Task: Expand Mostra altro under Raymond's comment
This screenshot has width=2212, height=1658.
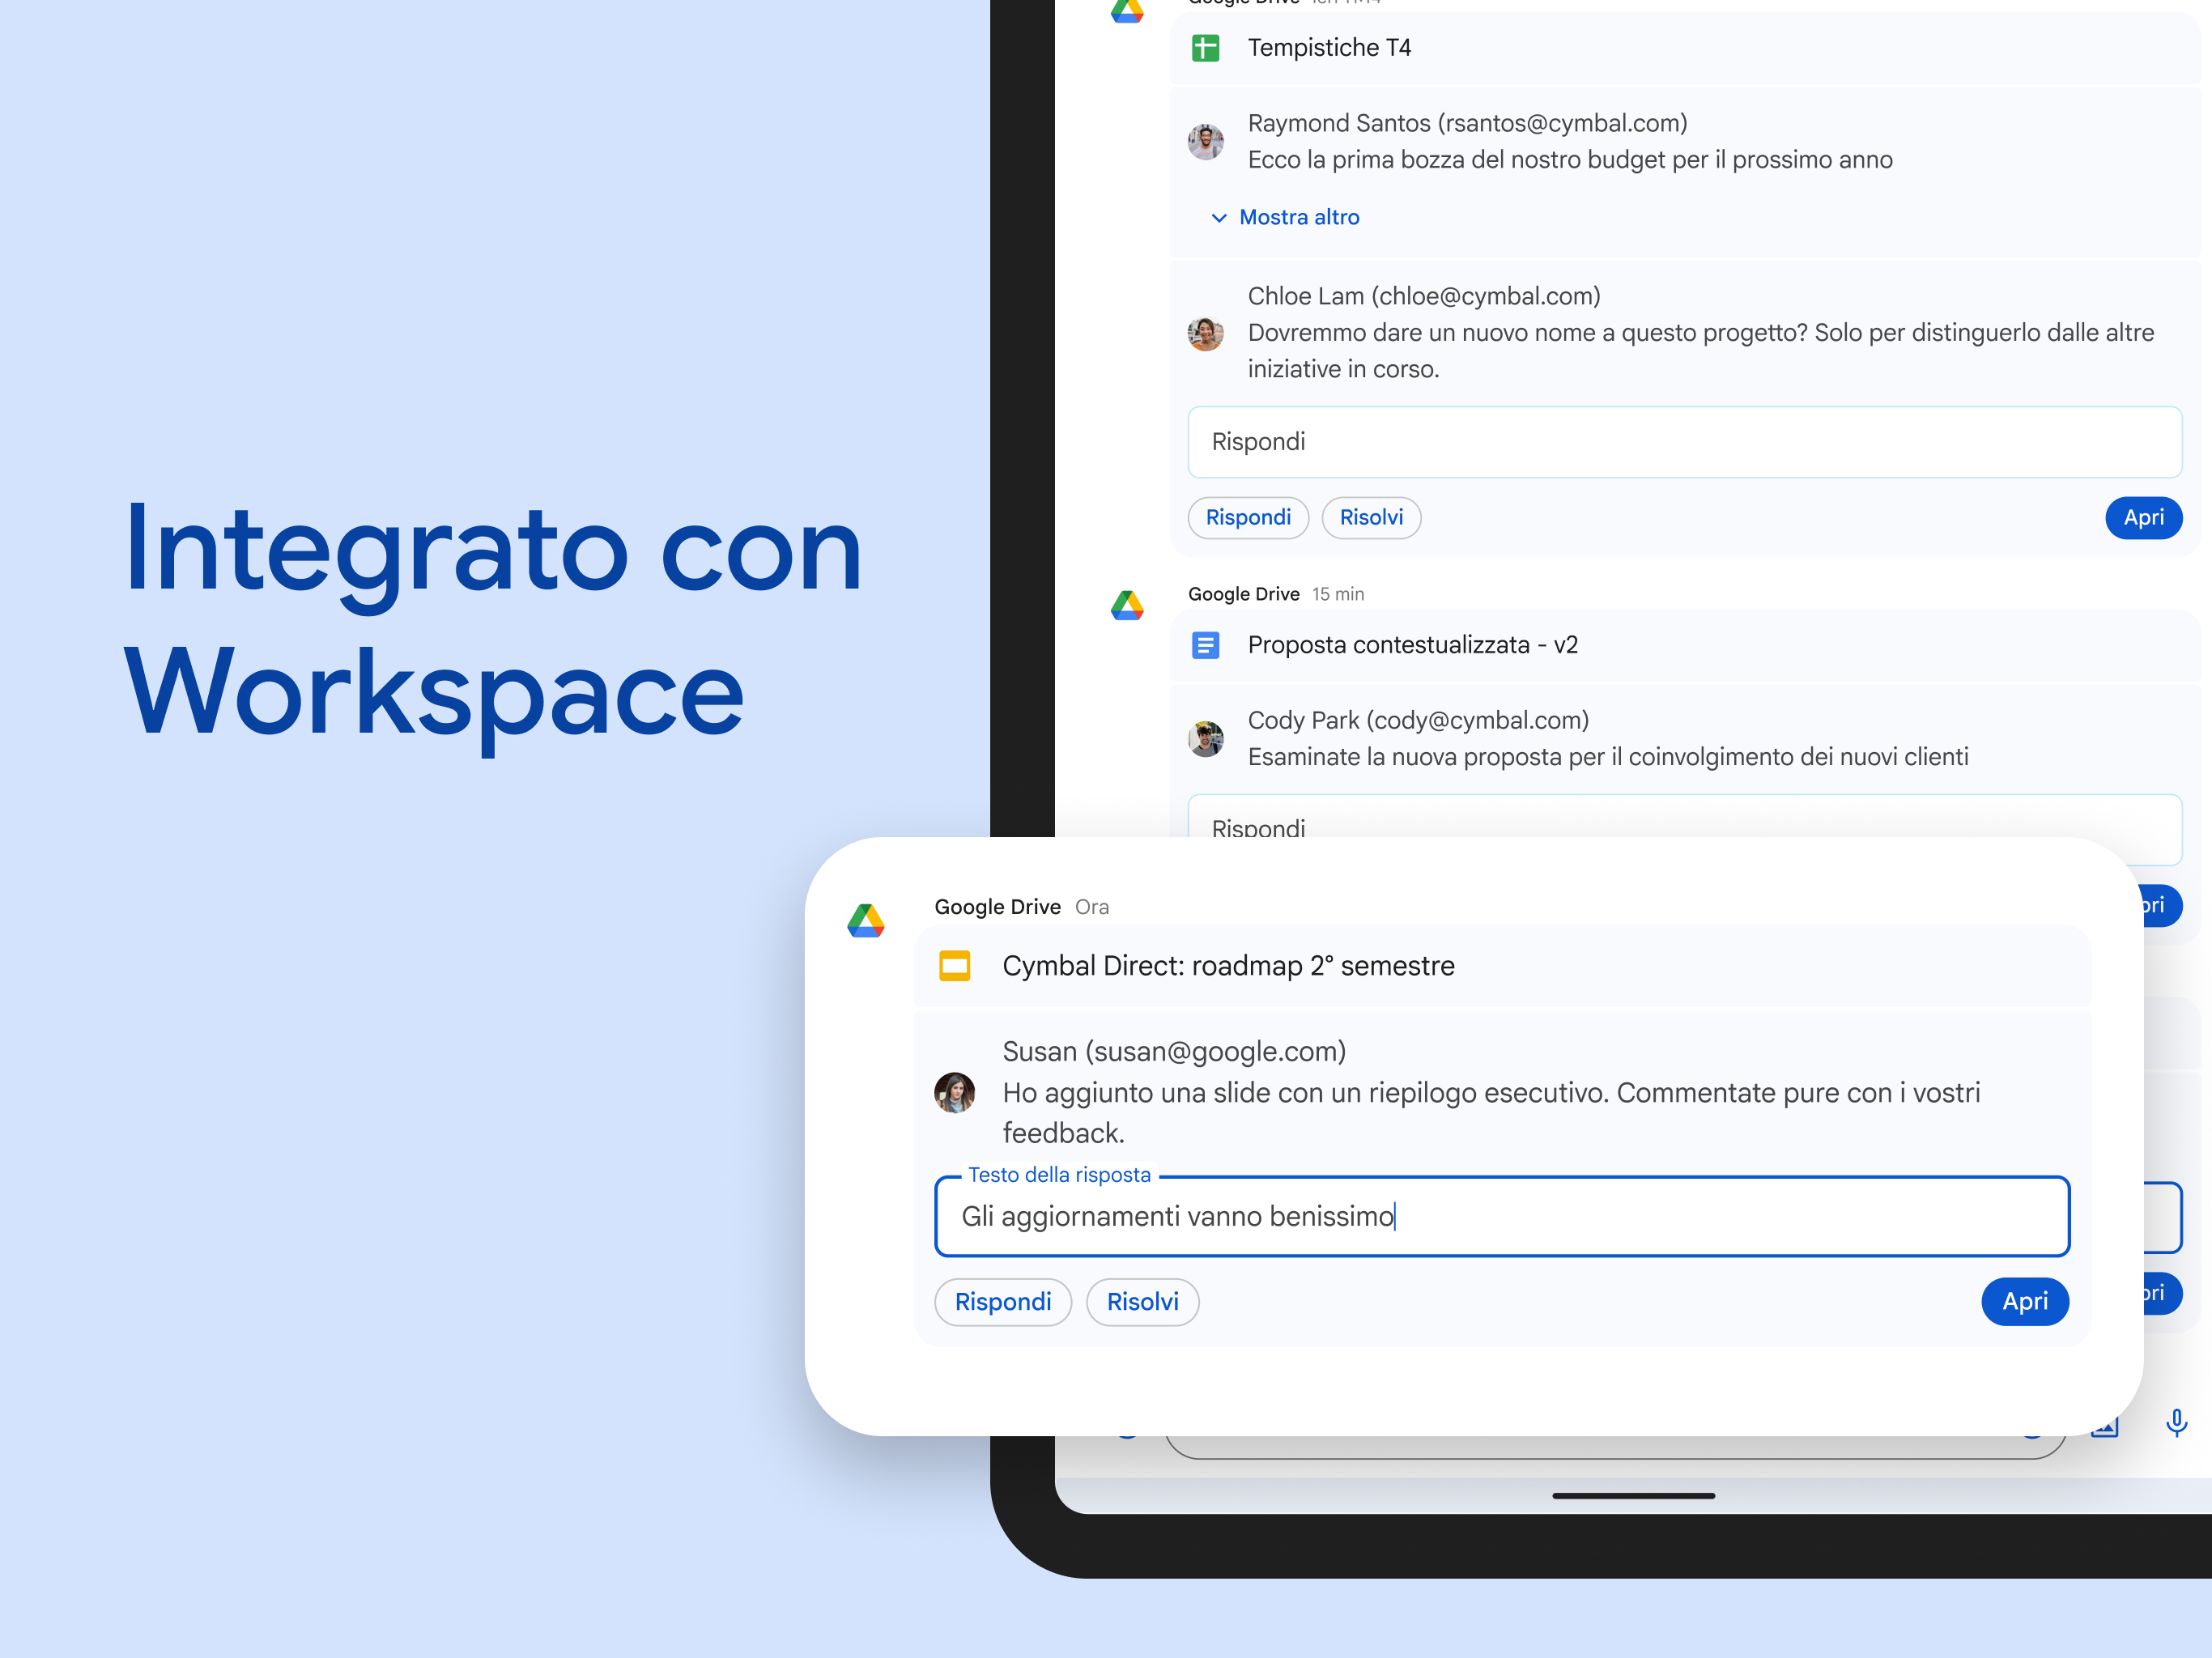Action: [x=1298, y=217]
